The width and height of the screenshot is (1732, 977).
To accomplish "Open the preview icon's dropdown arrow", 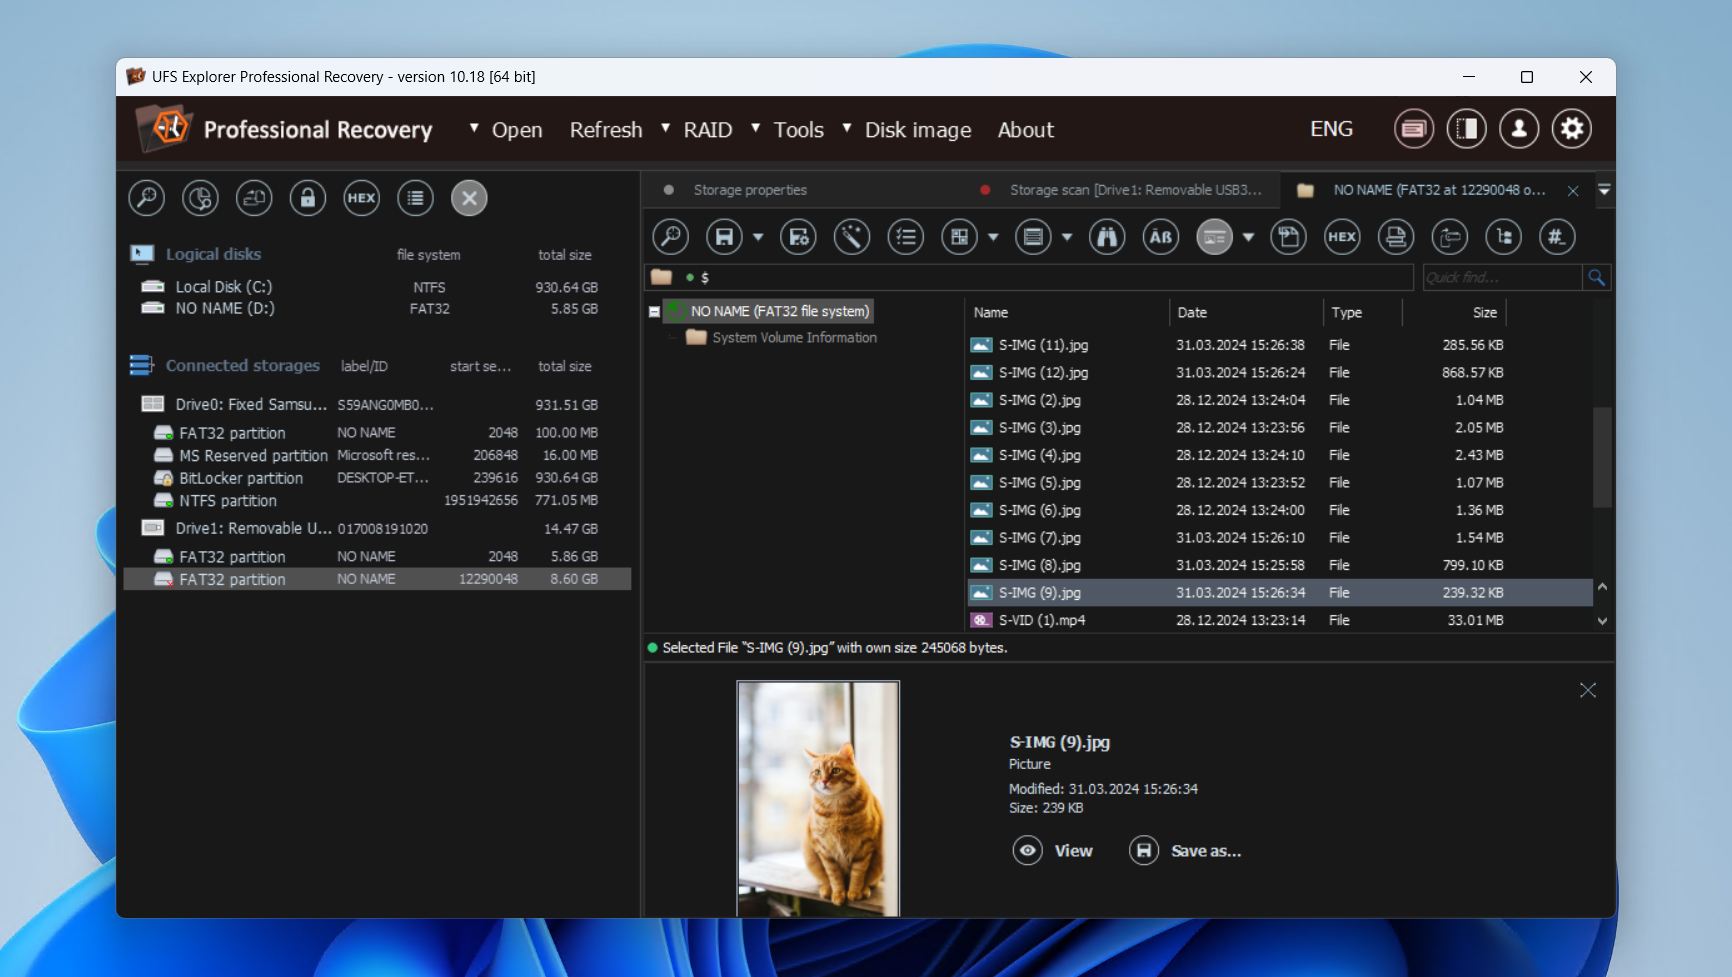I will click(1247, 237).
